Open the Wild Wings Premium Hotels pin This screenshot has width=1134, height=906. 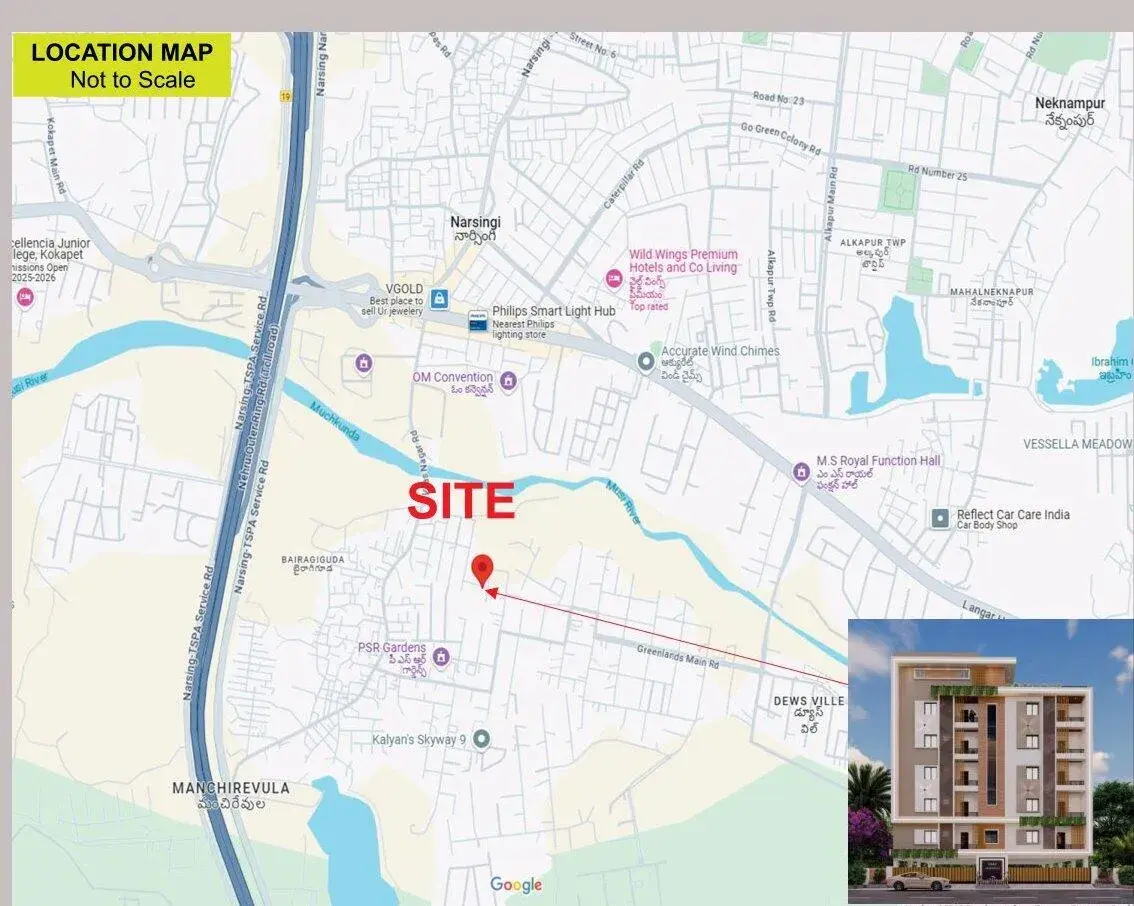point(614,278)
